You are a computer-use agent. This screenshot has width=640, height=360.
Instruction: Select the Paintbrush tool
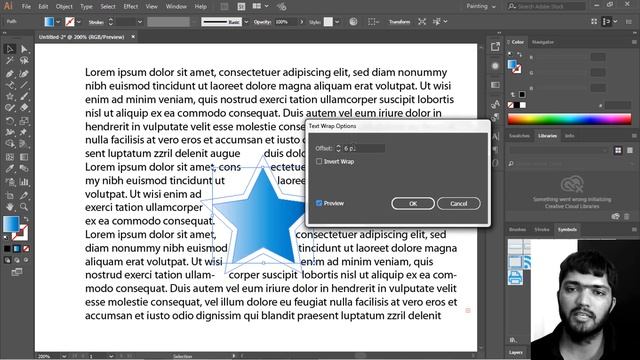[x=24, y=97]
